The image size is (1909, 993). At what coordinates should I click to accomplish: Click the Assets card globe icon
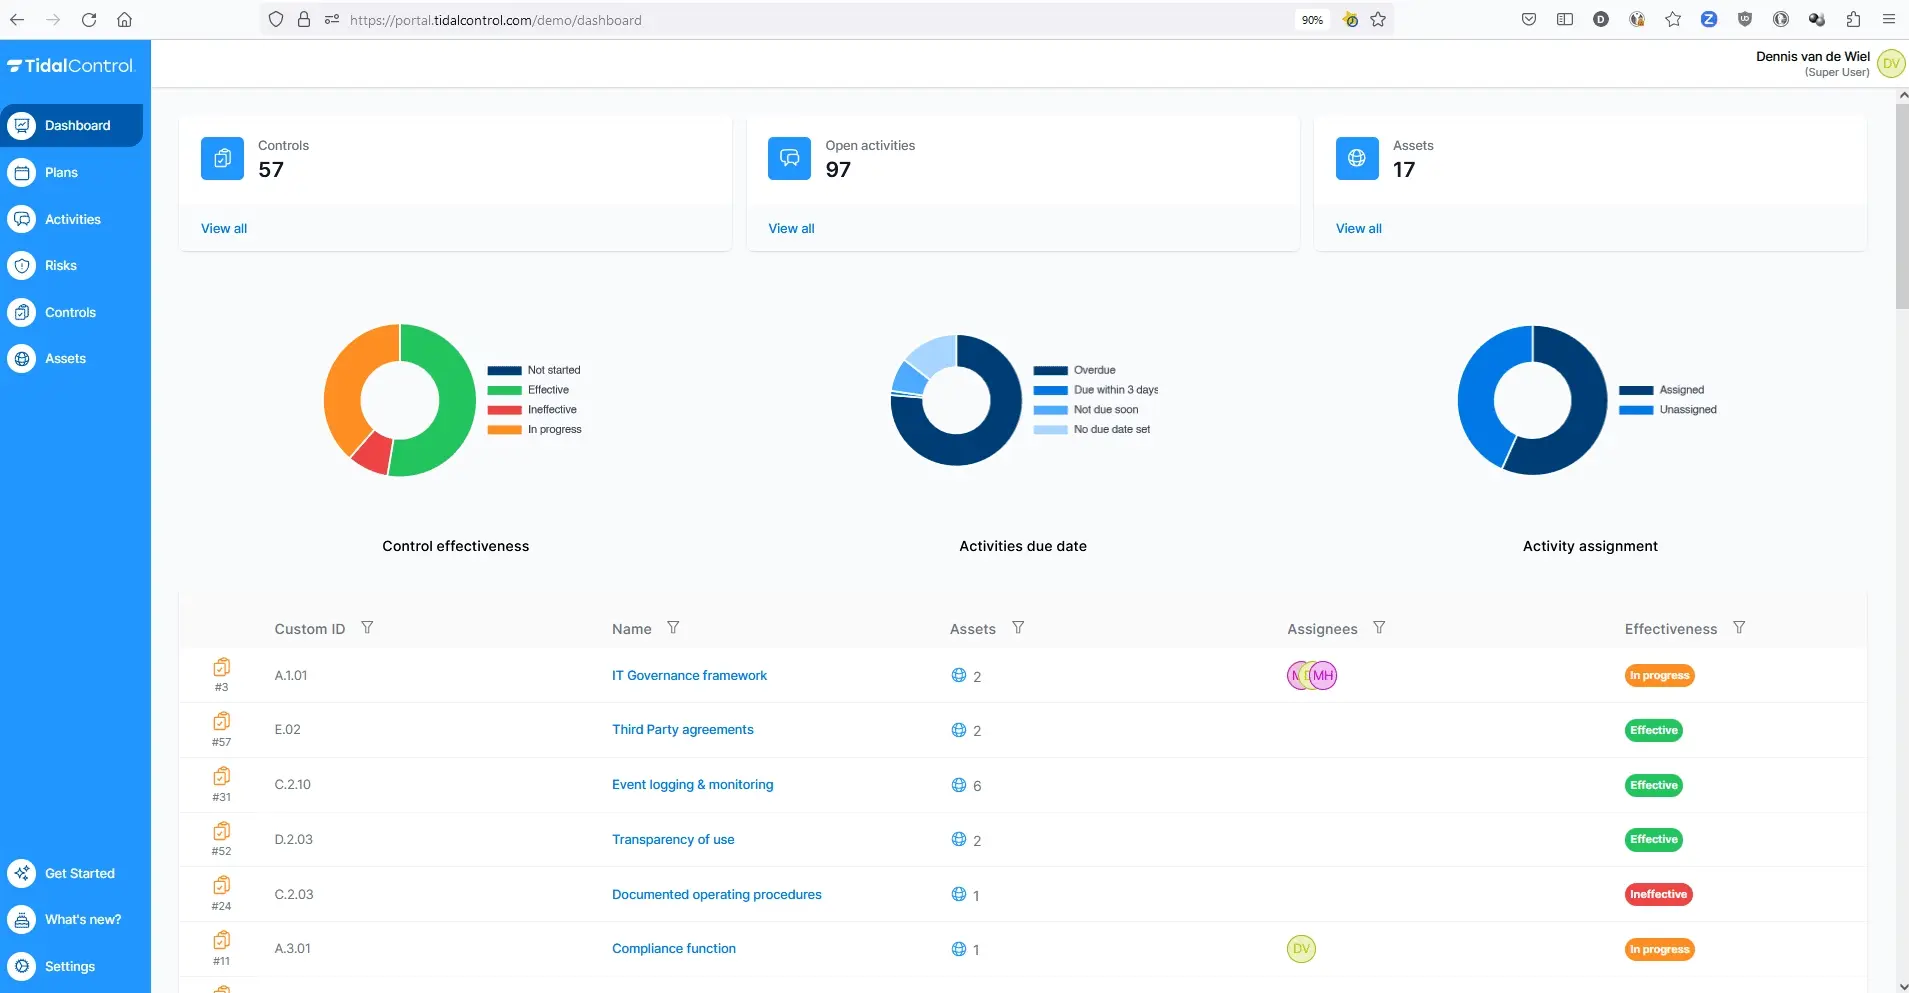(1357, 158)
